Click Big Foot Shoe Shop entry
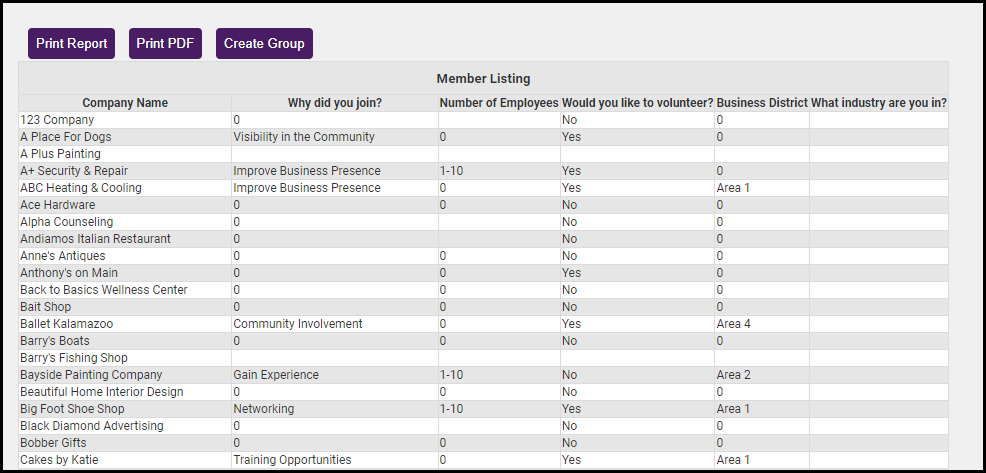 [x=72, y=409]
